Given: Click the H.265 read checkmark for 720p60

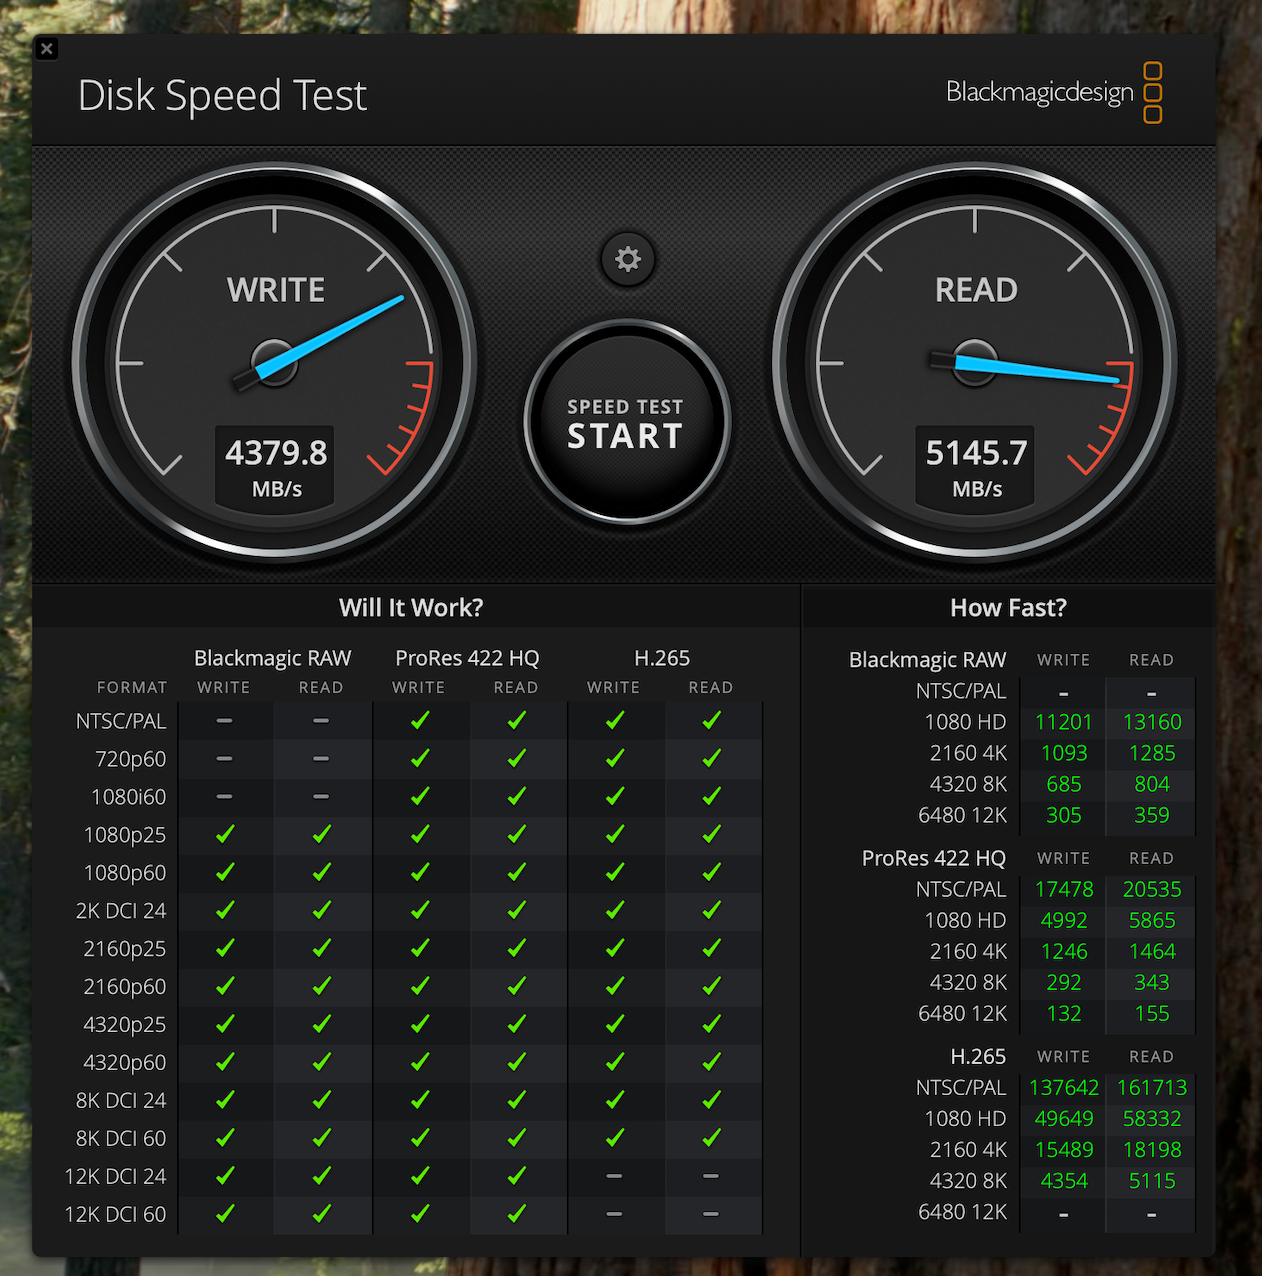Looking at the screenshot, I should (711, 758).
